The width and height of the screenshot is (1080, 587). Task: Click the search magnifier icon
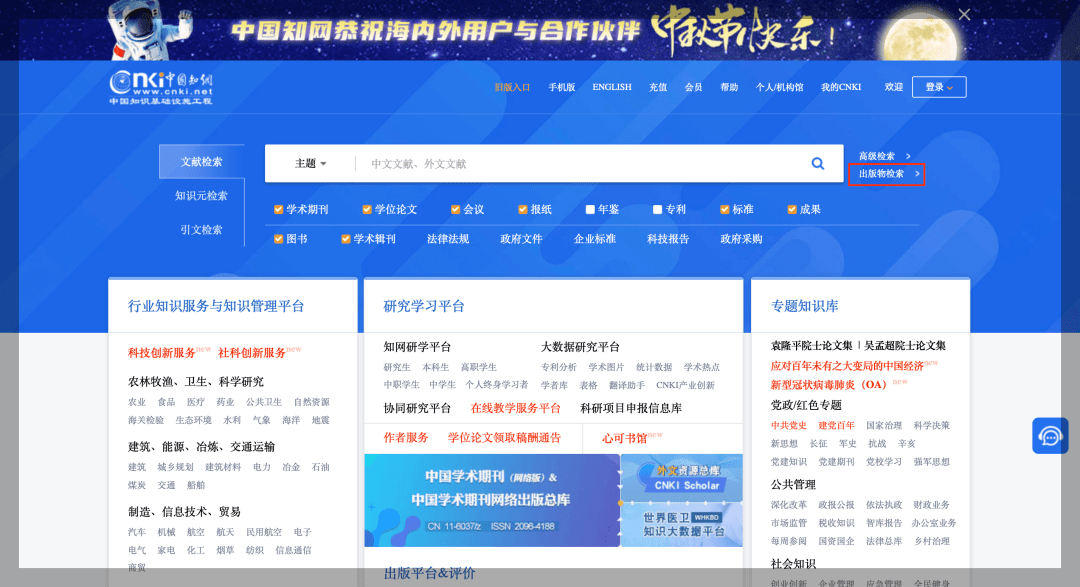point(816,163)
